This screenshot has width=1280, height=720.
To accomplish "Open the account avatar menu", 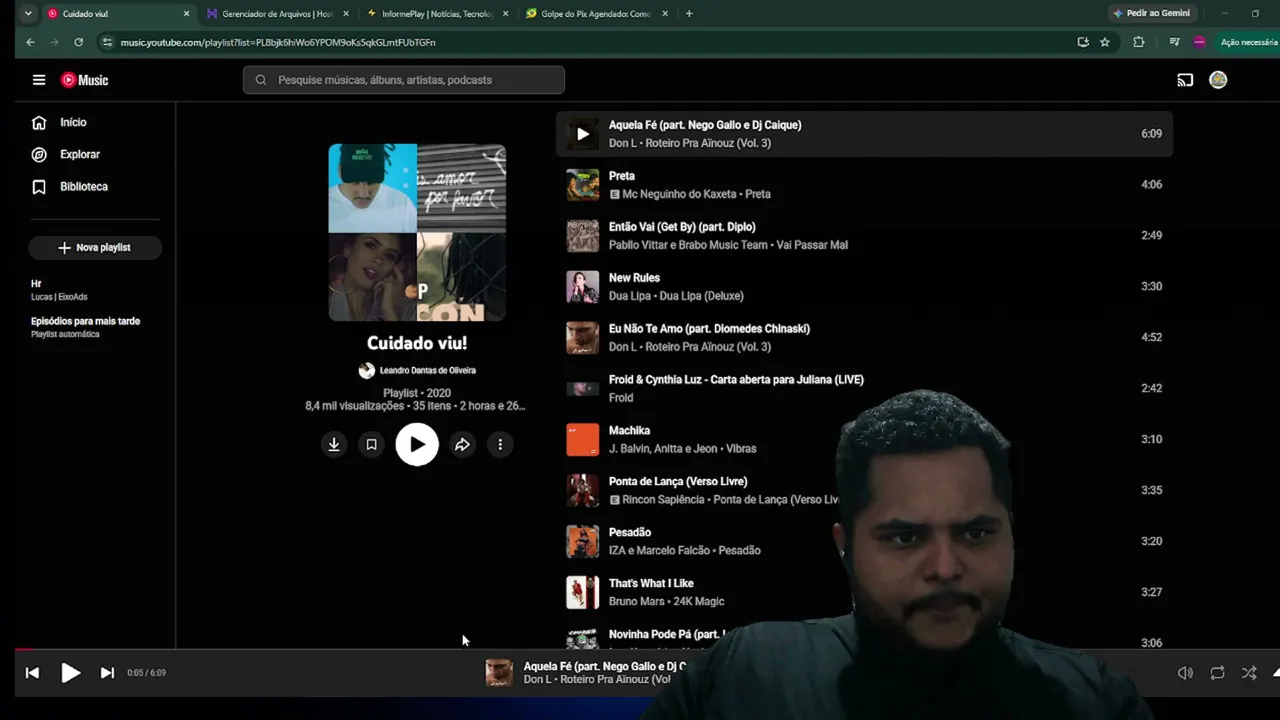I will click(x=1218, y=80).
